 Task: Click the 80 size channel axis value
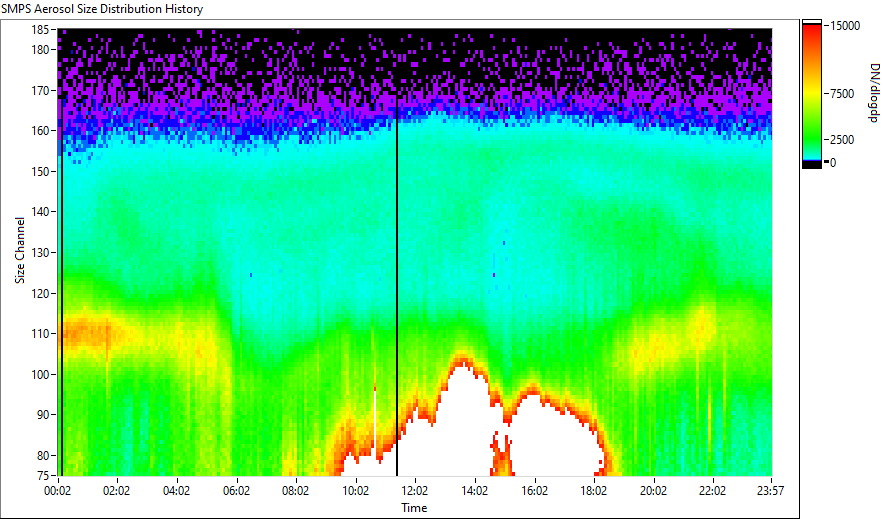point(43,455)
